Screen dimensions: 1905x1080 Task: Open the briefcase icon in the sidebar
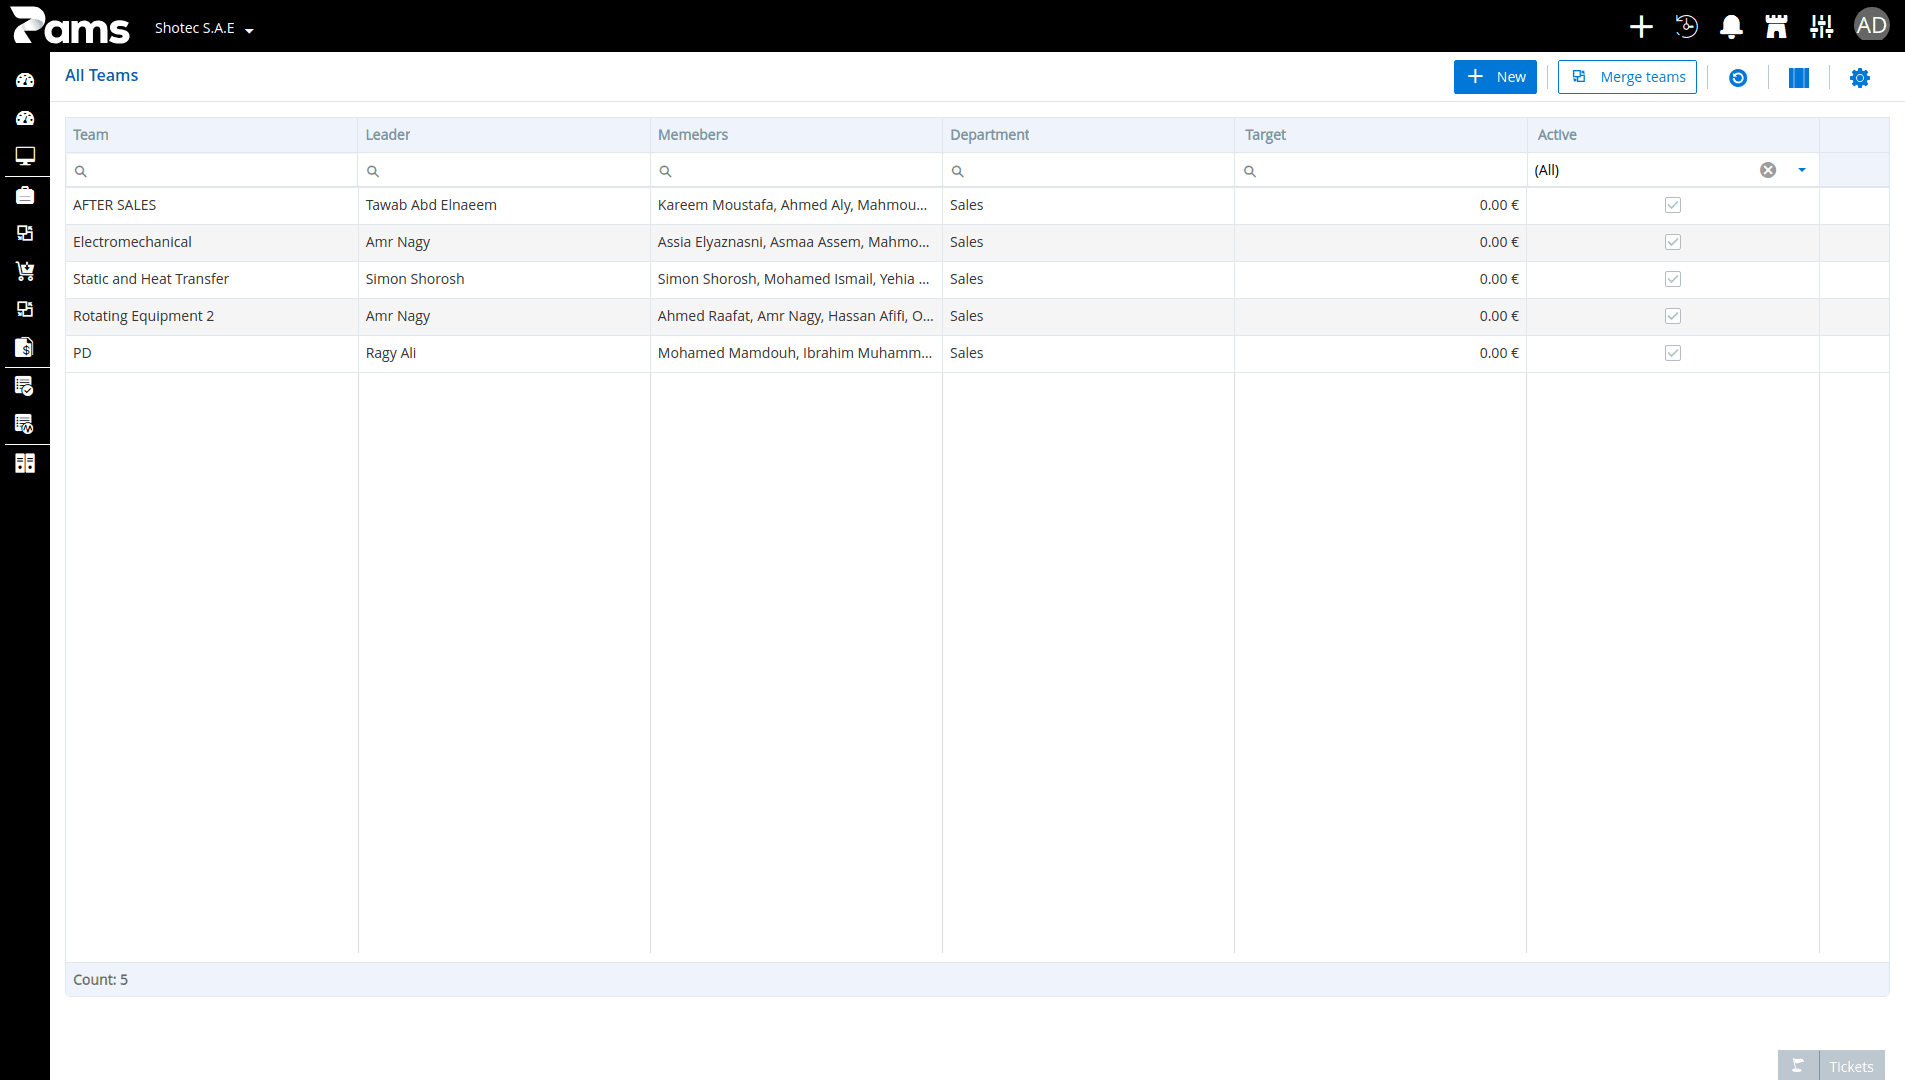pyautogui.click(x=25, y=195)
